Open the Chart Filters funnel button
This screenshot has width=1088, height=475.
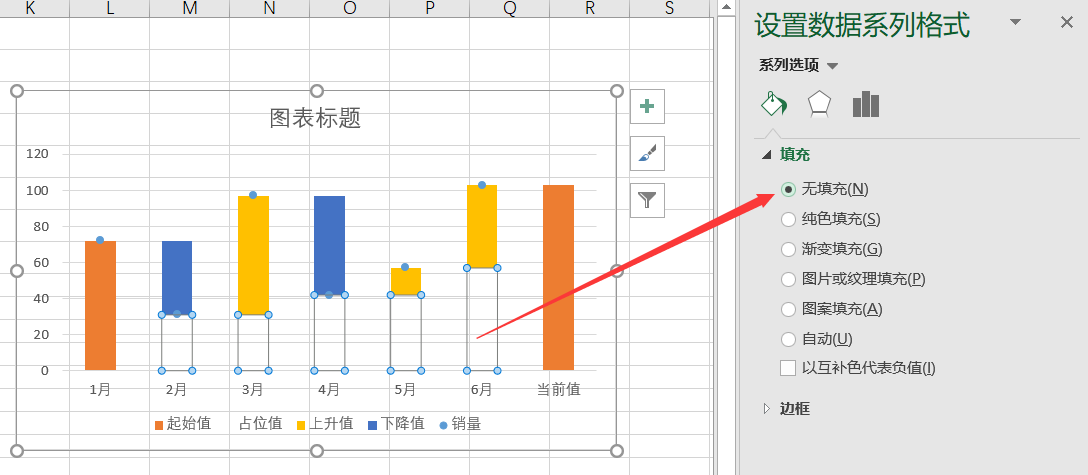coord(647,200)
